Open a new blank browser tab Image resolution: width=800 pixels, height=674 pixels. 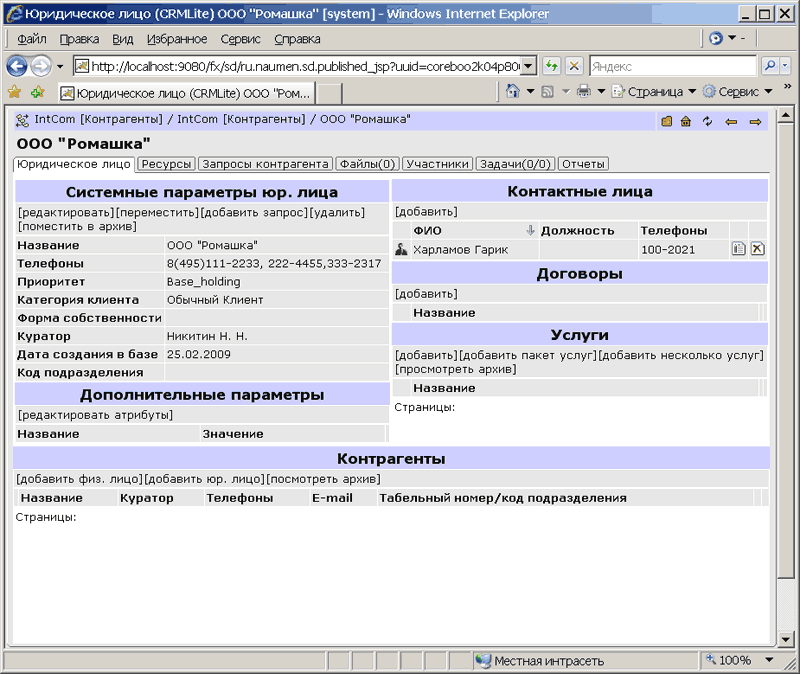pyautogui.click(x=329, y=94)
